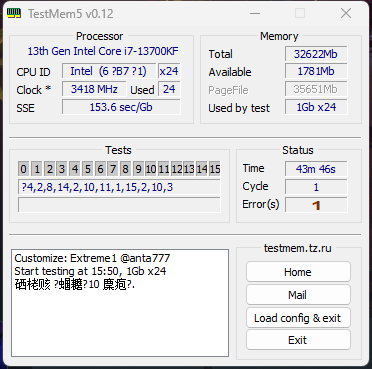Select test number 11 box

pos(164,169)
